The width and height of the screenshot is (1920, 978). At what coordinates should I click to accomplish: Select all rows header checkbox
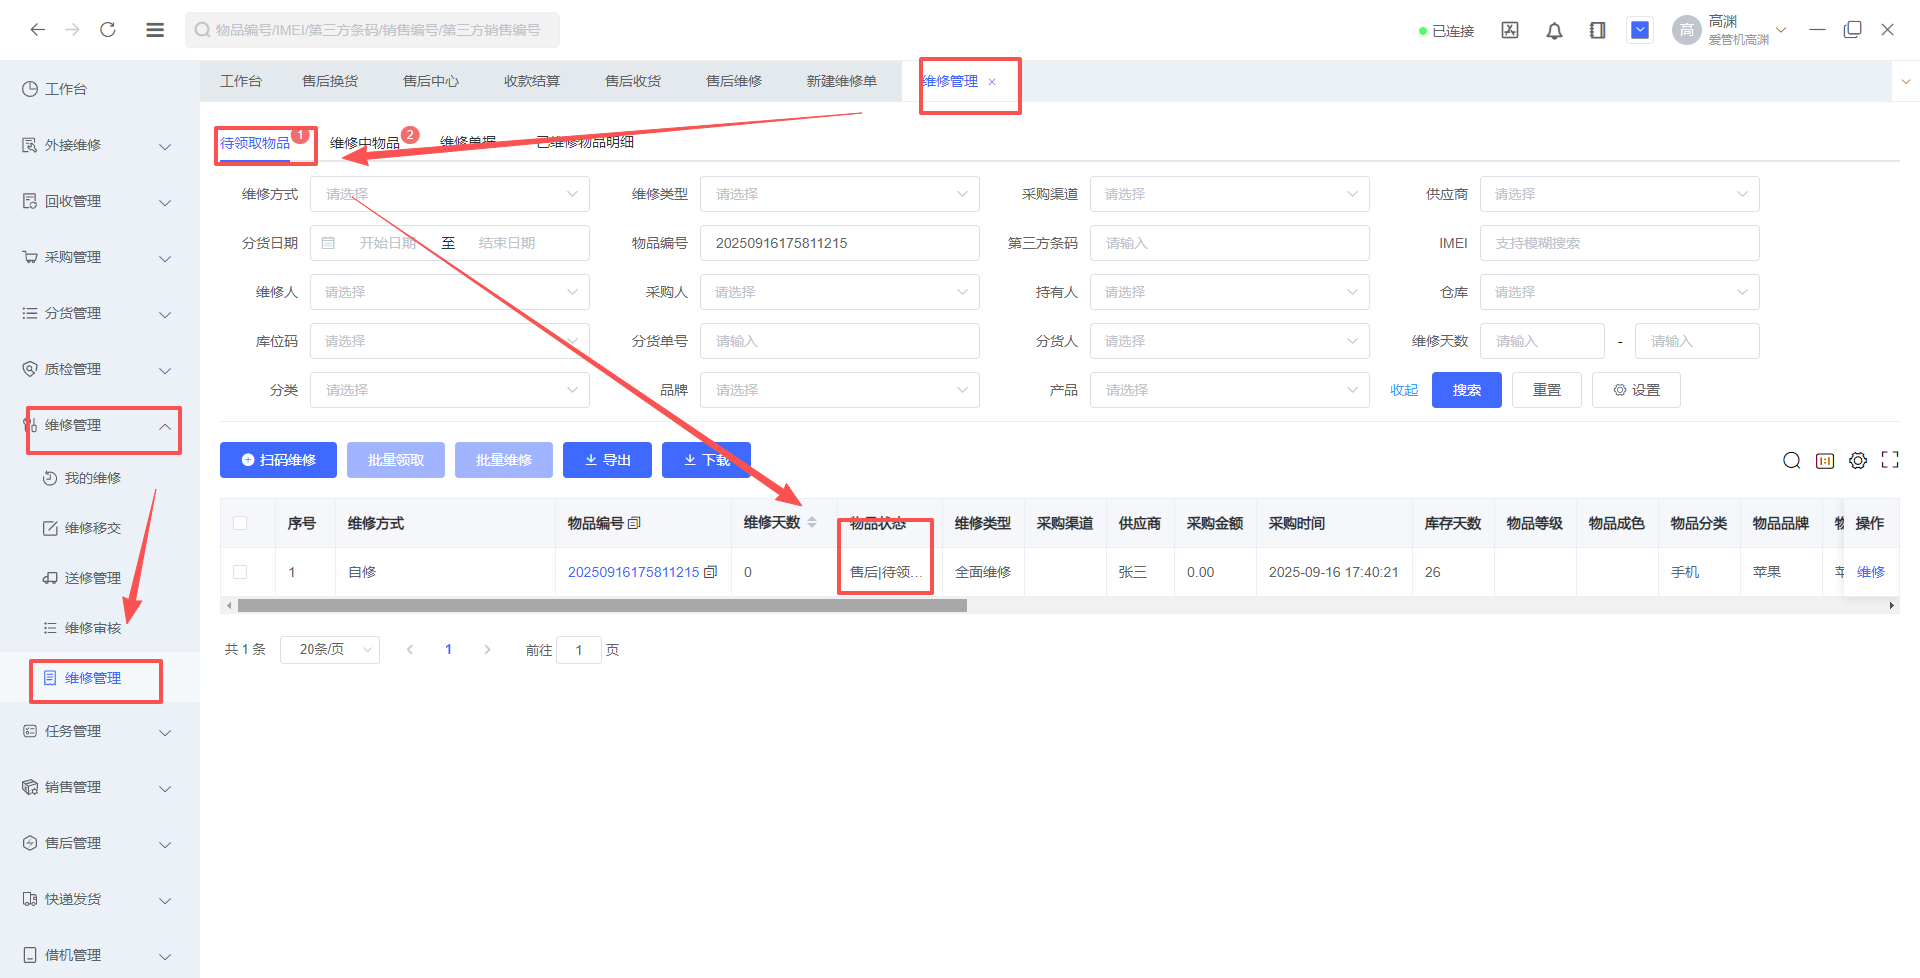tap(240, 523)
